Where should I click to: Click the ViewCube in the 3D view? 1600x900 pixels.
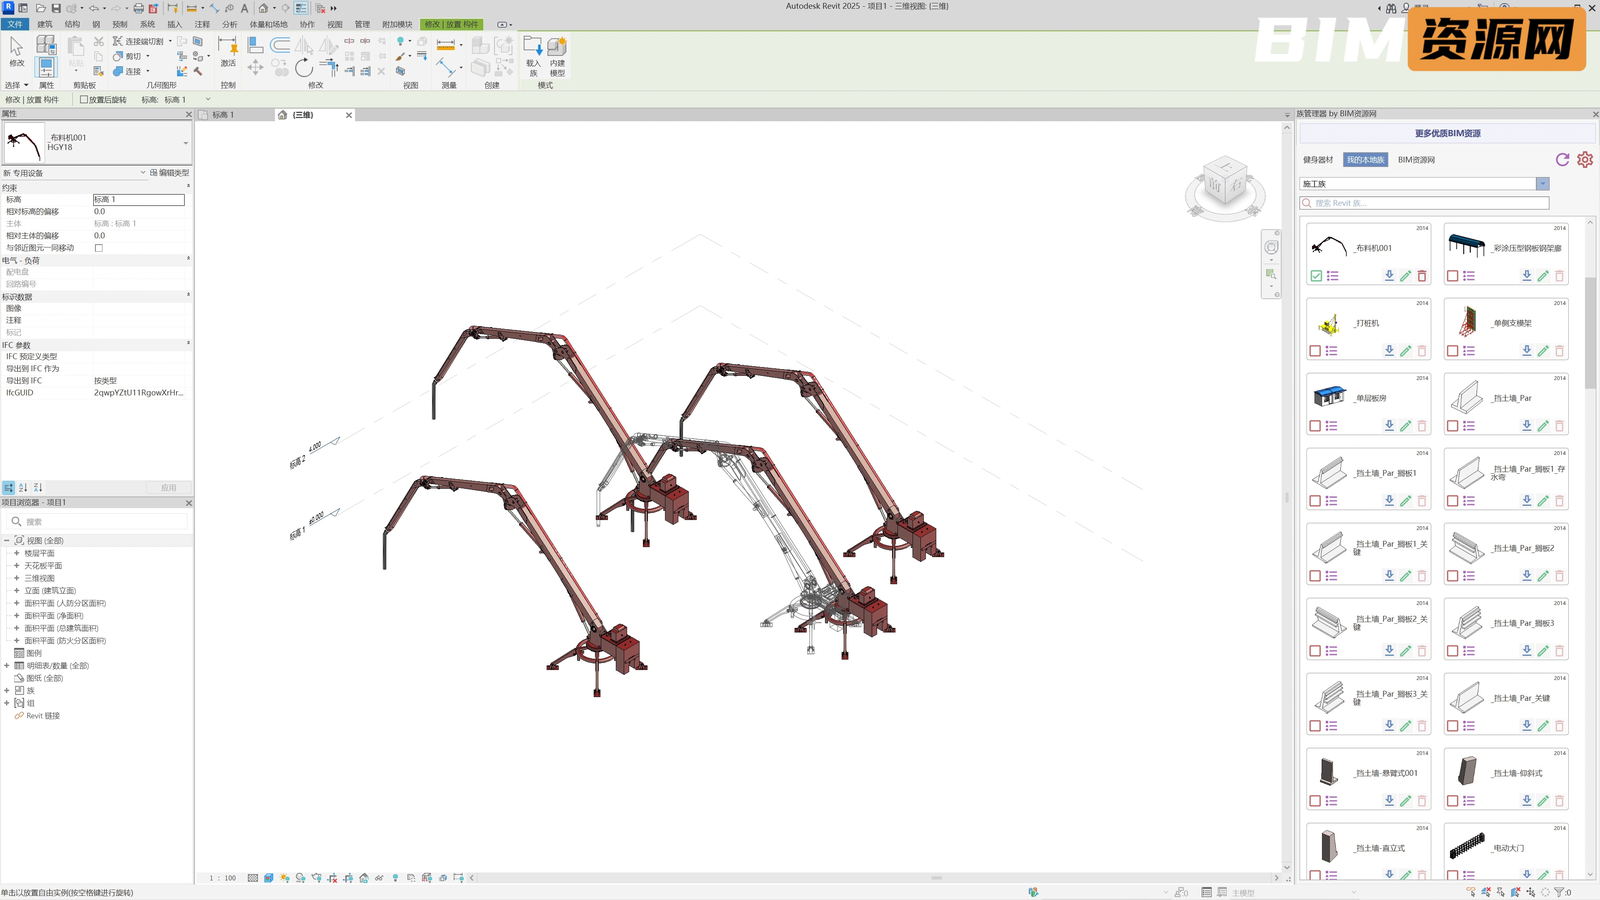(x=1225, y=184)
